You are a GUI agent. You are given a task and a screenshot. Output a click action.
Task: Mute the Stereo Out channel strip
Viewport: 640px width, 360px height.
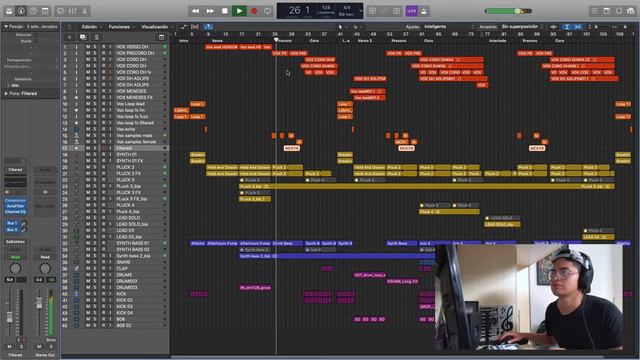coord(39,347)
